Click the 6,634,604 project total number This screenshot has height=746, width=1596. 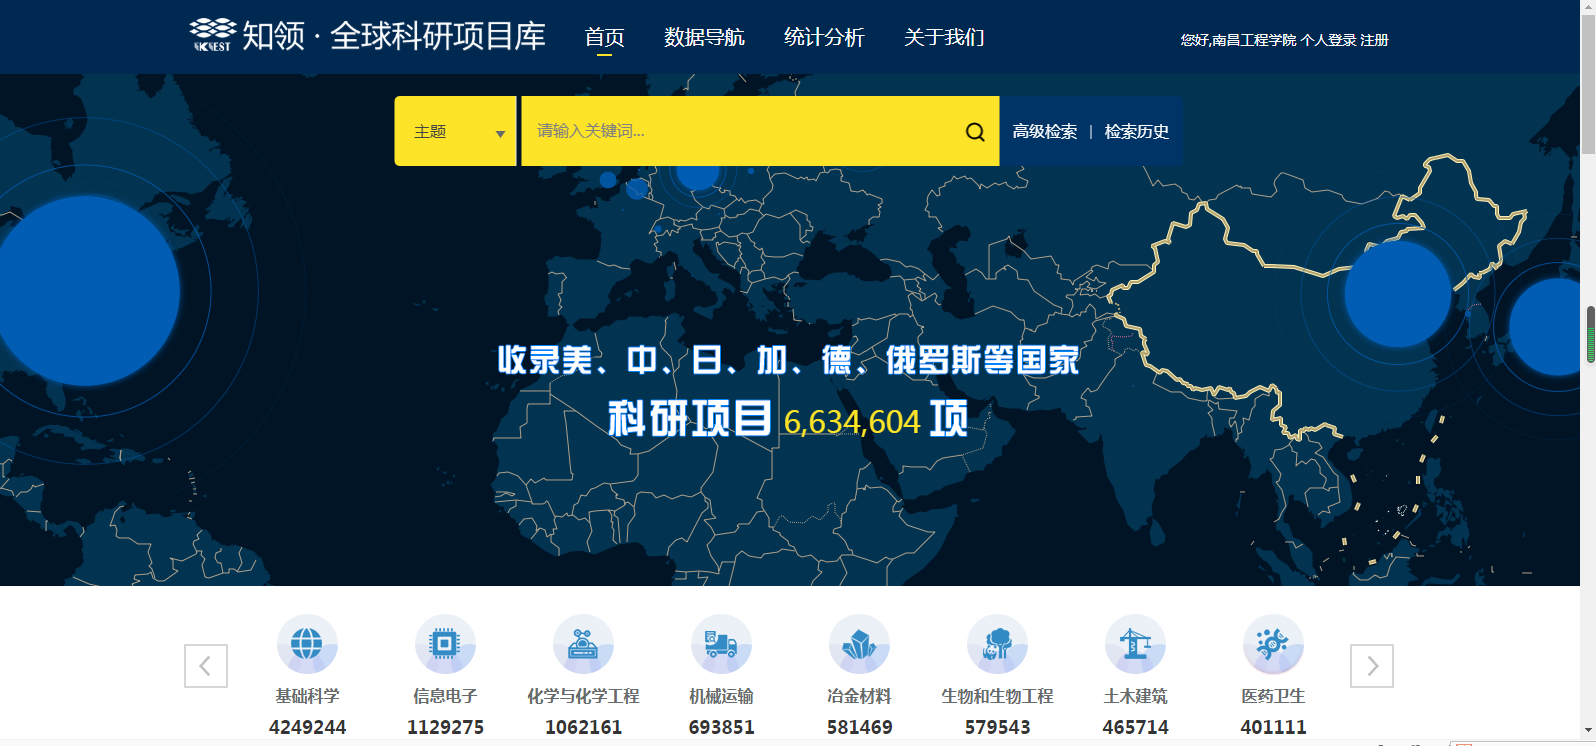[852, 422]
